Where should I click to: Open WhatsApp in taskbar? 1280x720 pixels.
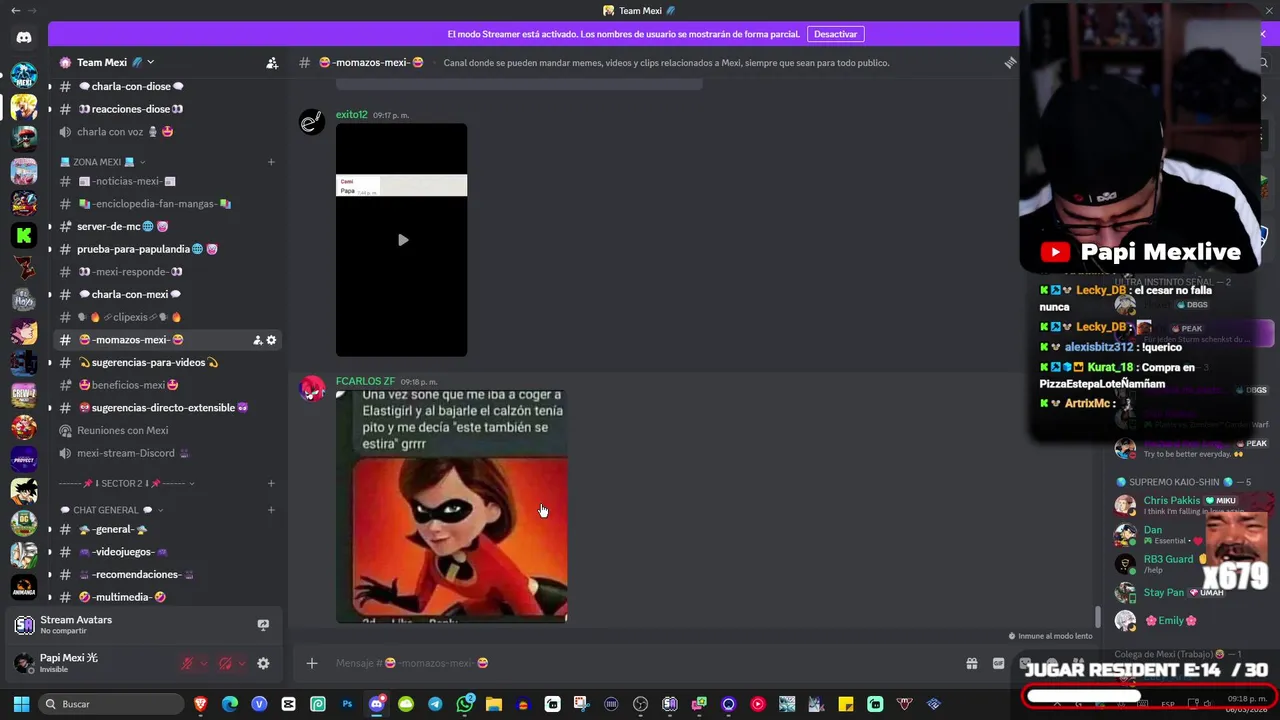[465, 704]
